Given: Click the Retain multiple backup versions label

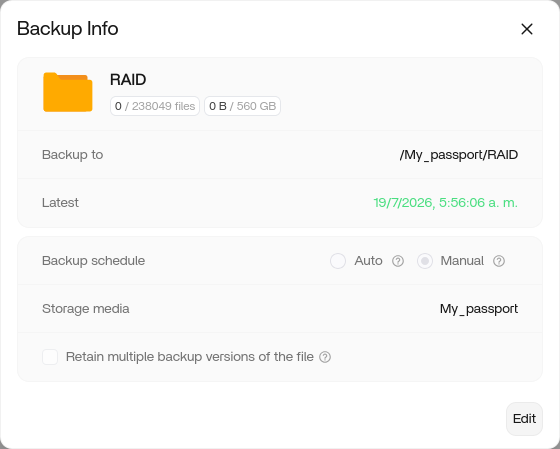Looking at the screenshot, I should coord(190,357).
